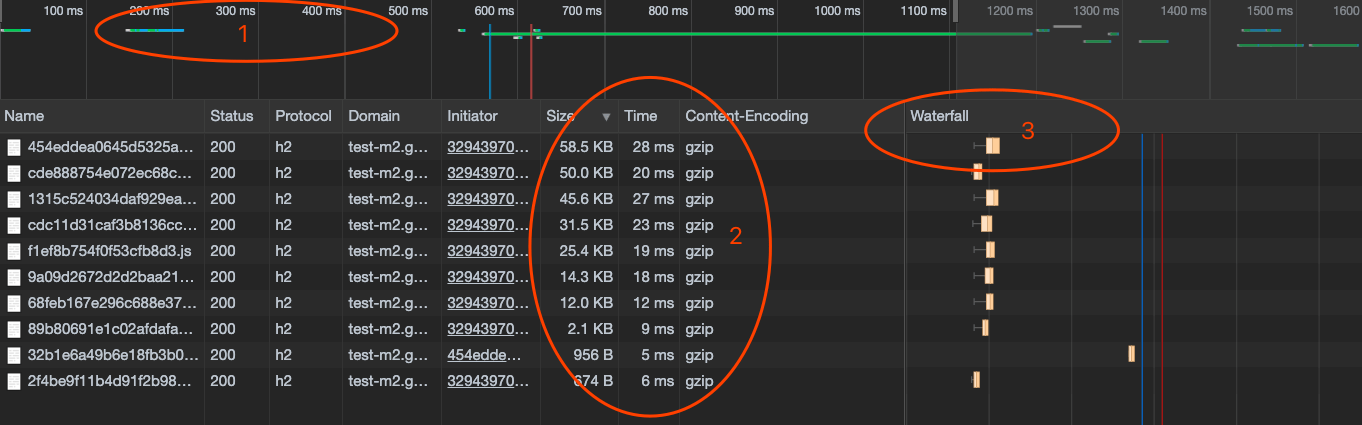The height and width of the screenshot is (425, 1362).
Task: Select request cde888754e072ec68c by name
Action: 112,173
